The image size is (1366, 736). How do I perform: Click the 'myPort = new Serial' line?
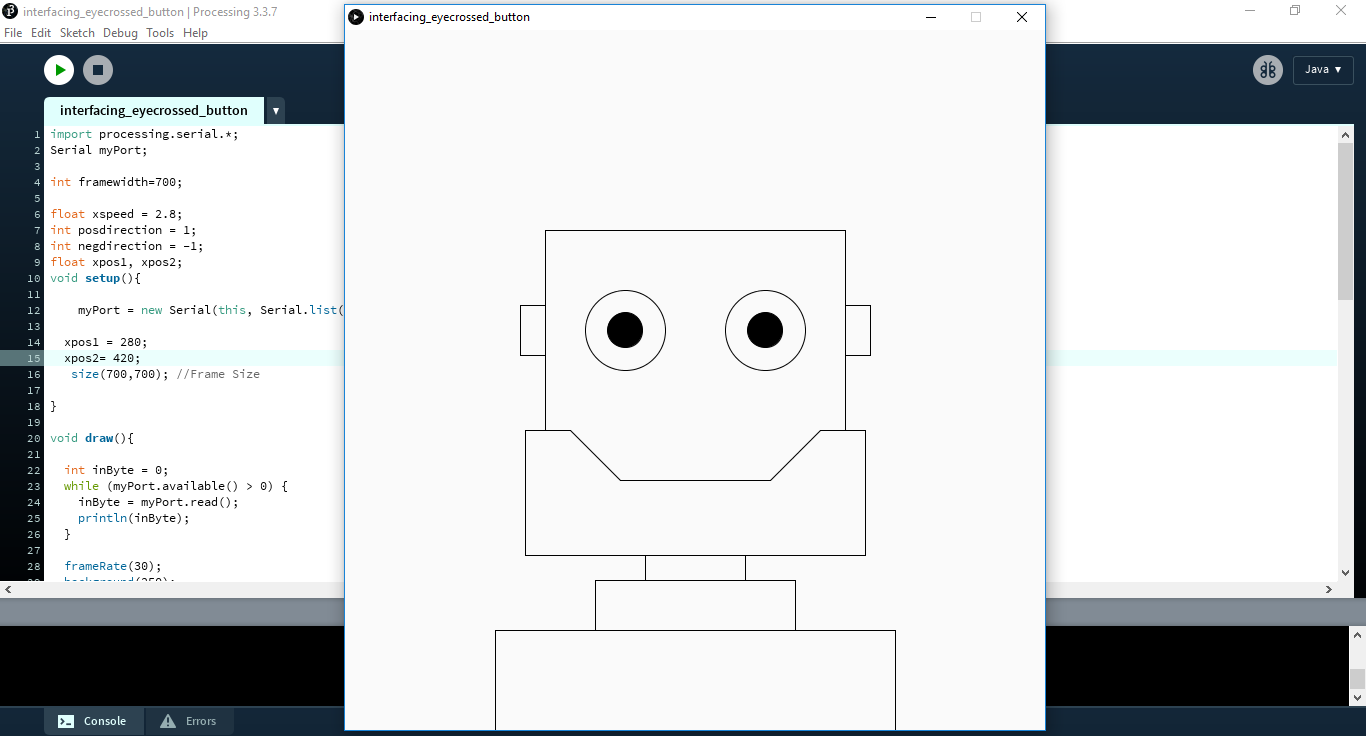[x=211, y=310]
